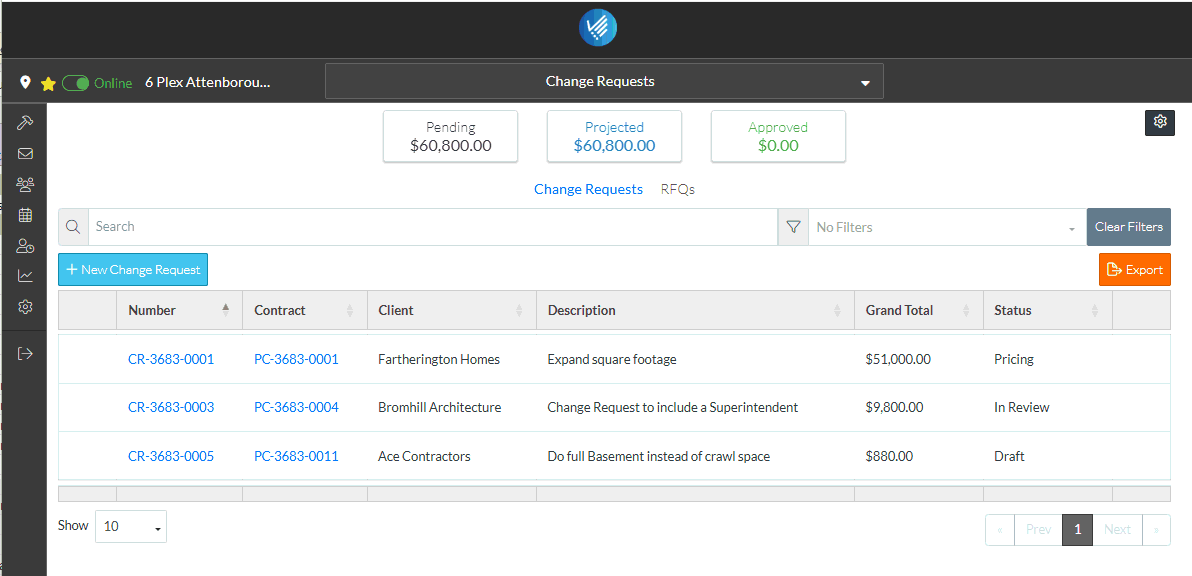Click the map pin location icon
This screenshot has width=1192, height=576.
[x=25, y=83]
